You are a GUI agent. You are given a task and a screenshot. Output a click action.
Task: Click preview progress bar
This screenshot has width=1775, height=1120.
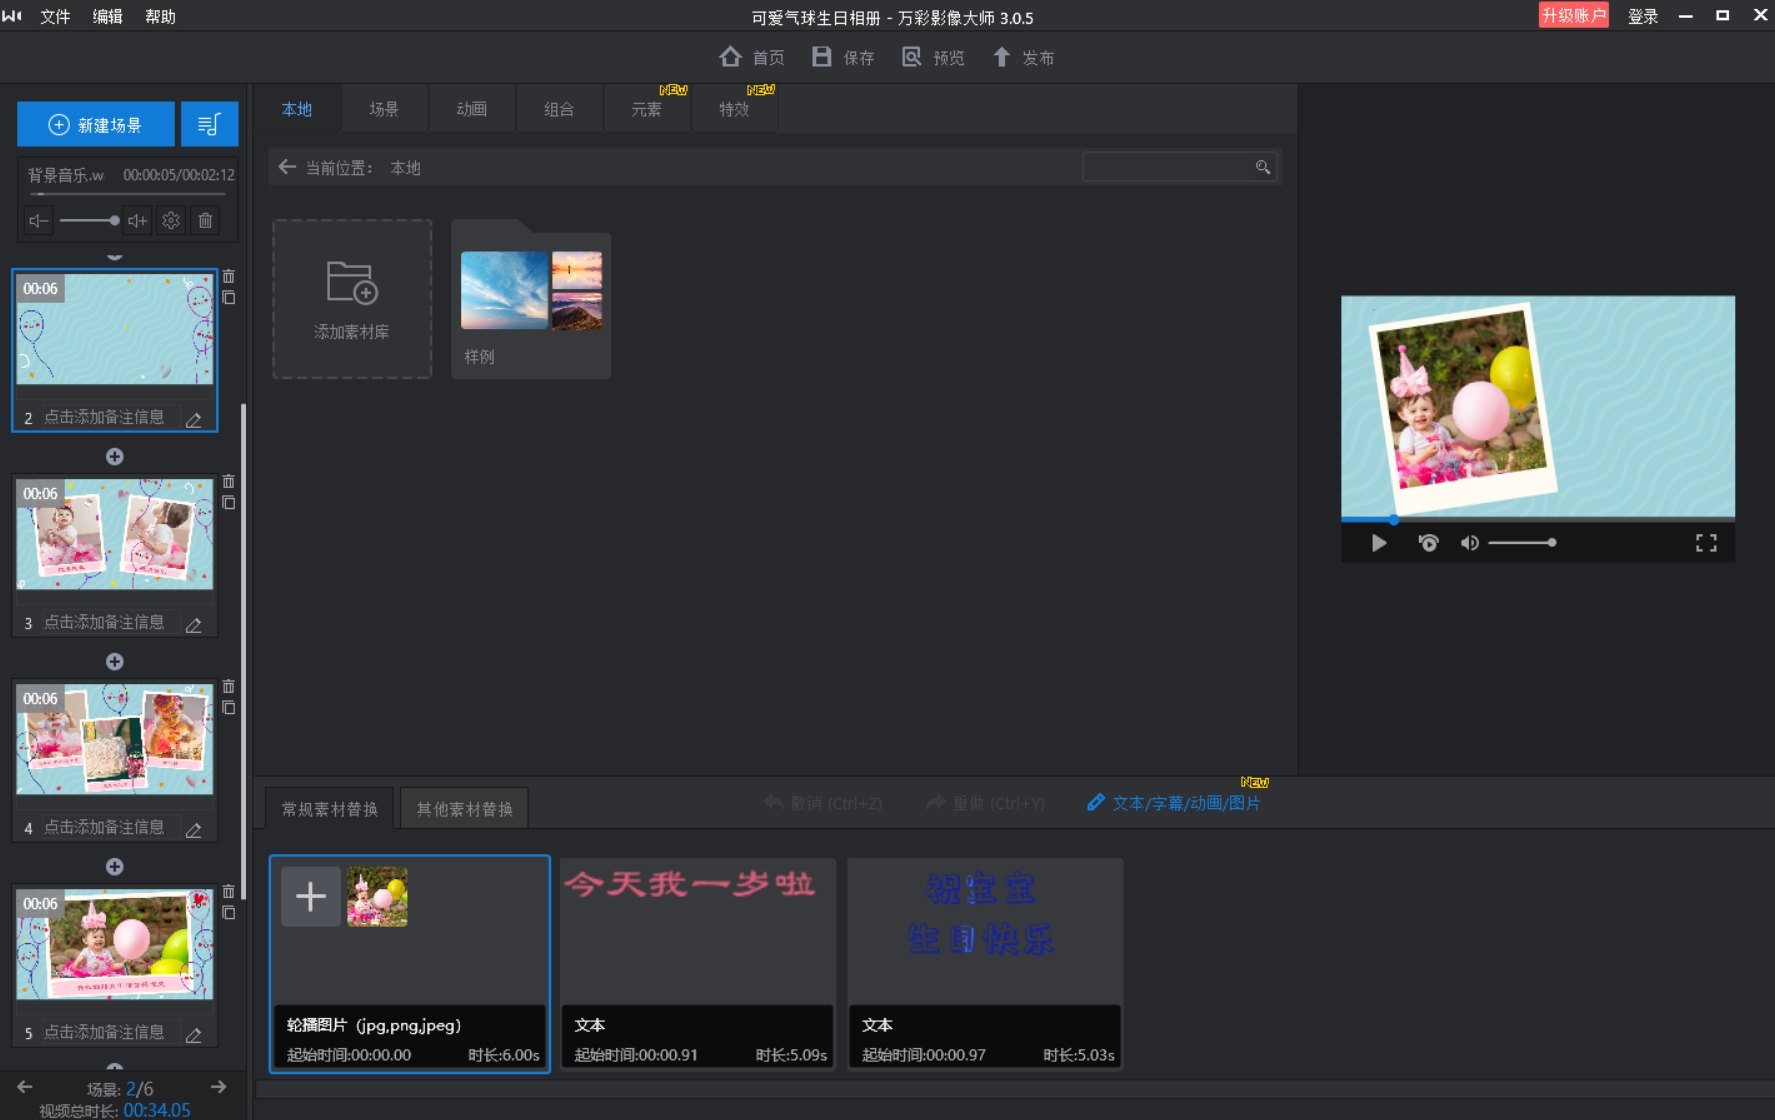(x=1538, y=520)
